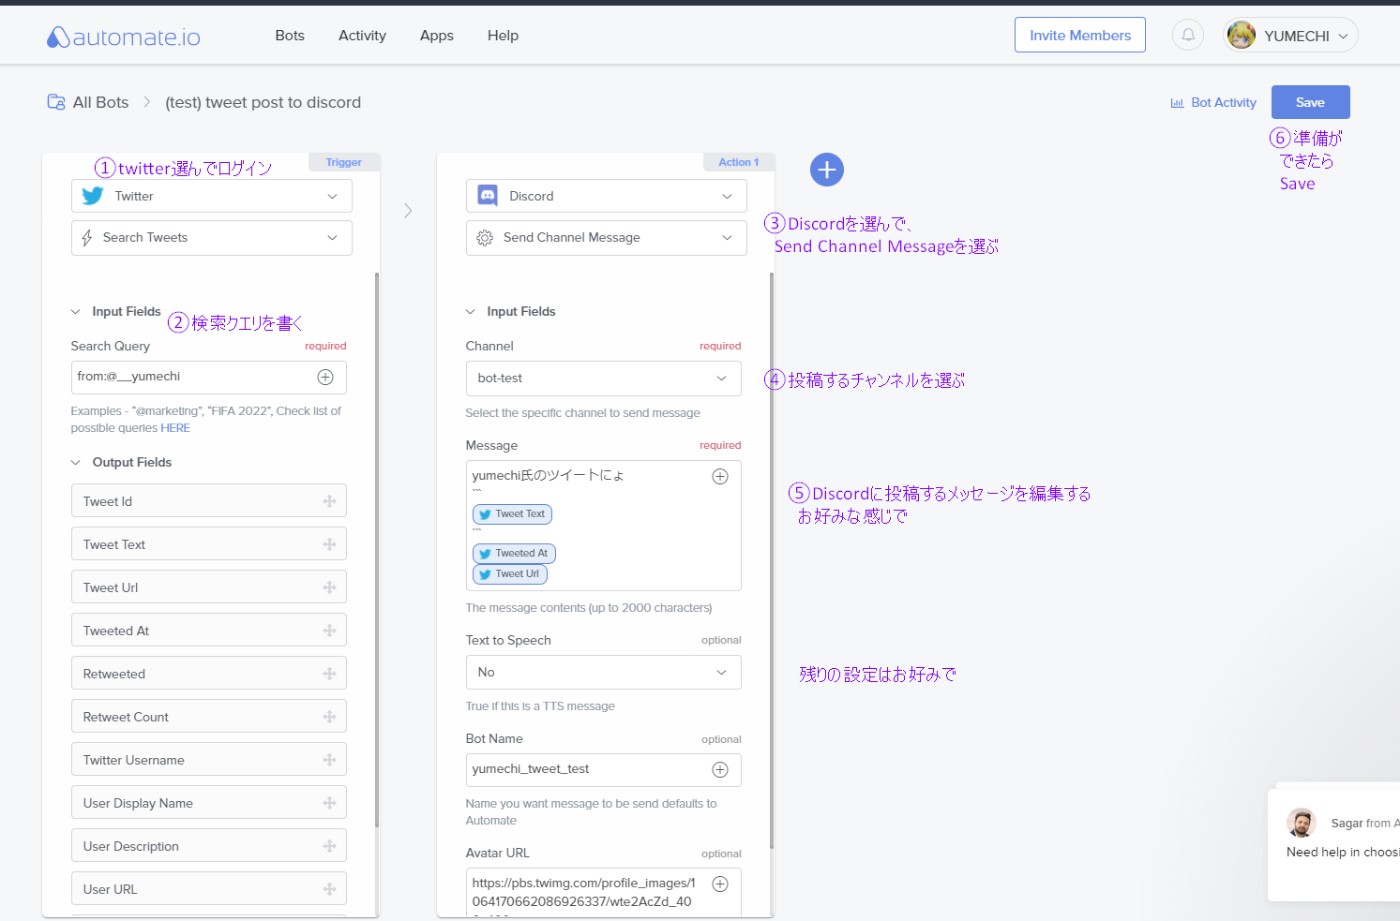
Task: Click the Invite Members button
Action: coord(1080,35)
